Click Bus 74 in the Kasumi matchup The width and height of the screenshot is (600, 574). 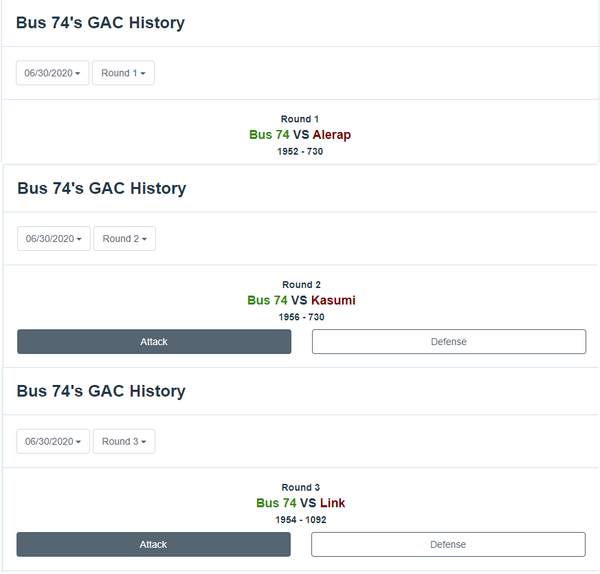click(267, 301)
